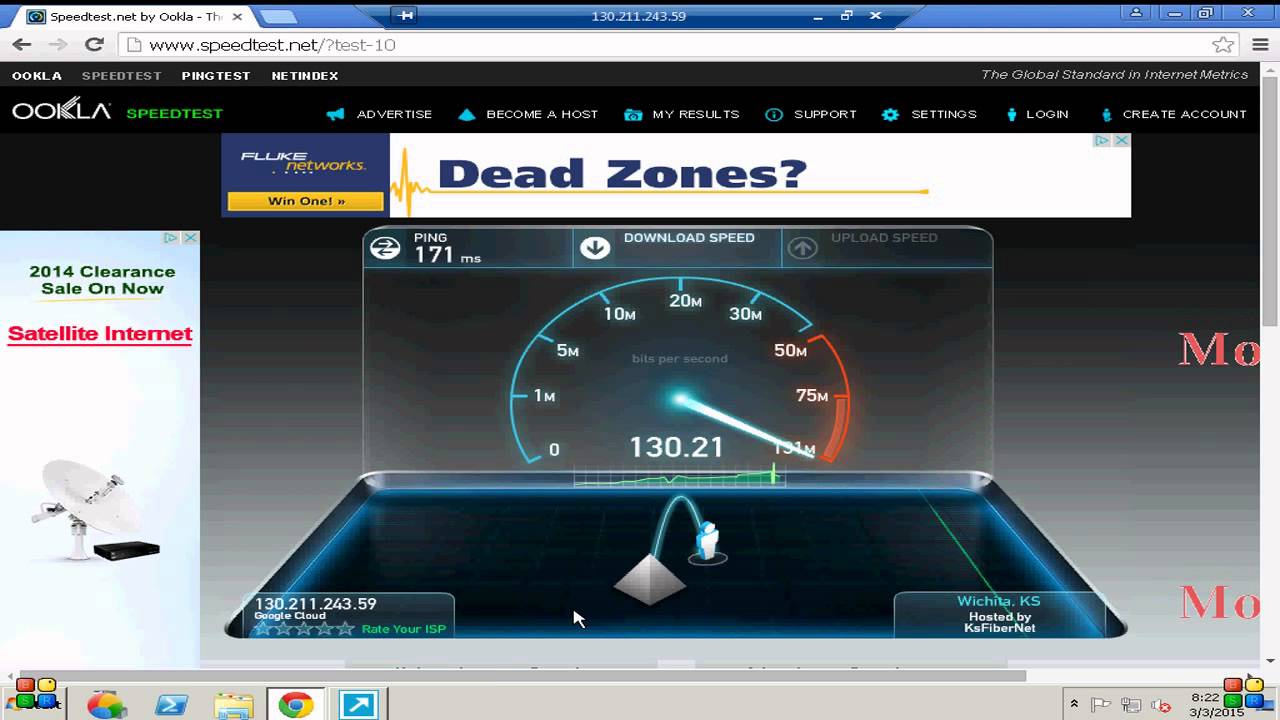This screenshot has height=720, width=1280.
Task: Close the Fluke Networks banner ad
Action: [x=1122, y=140]
